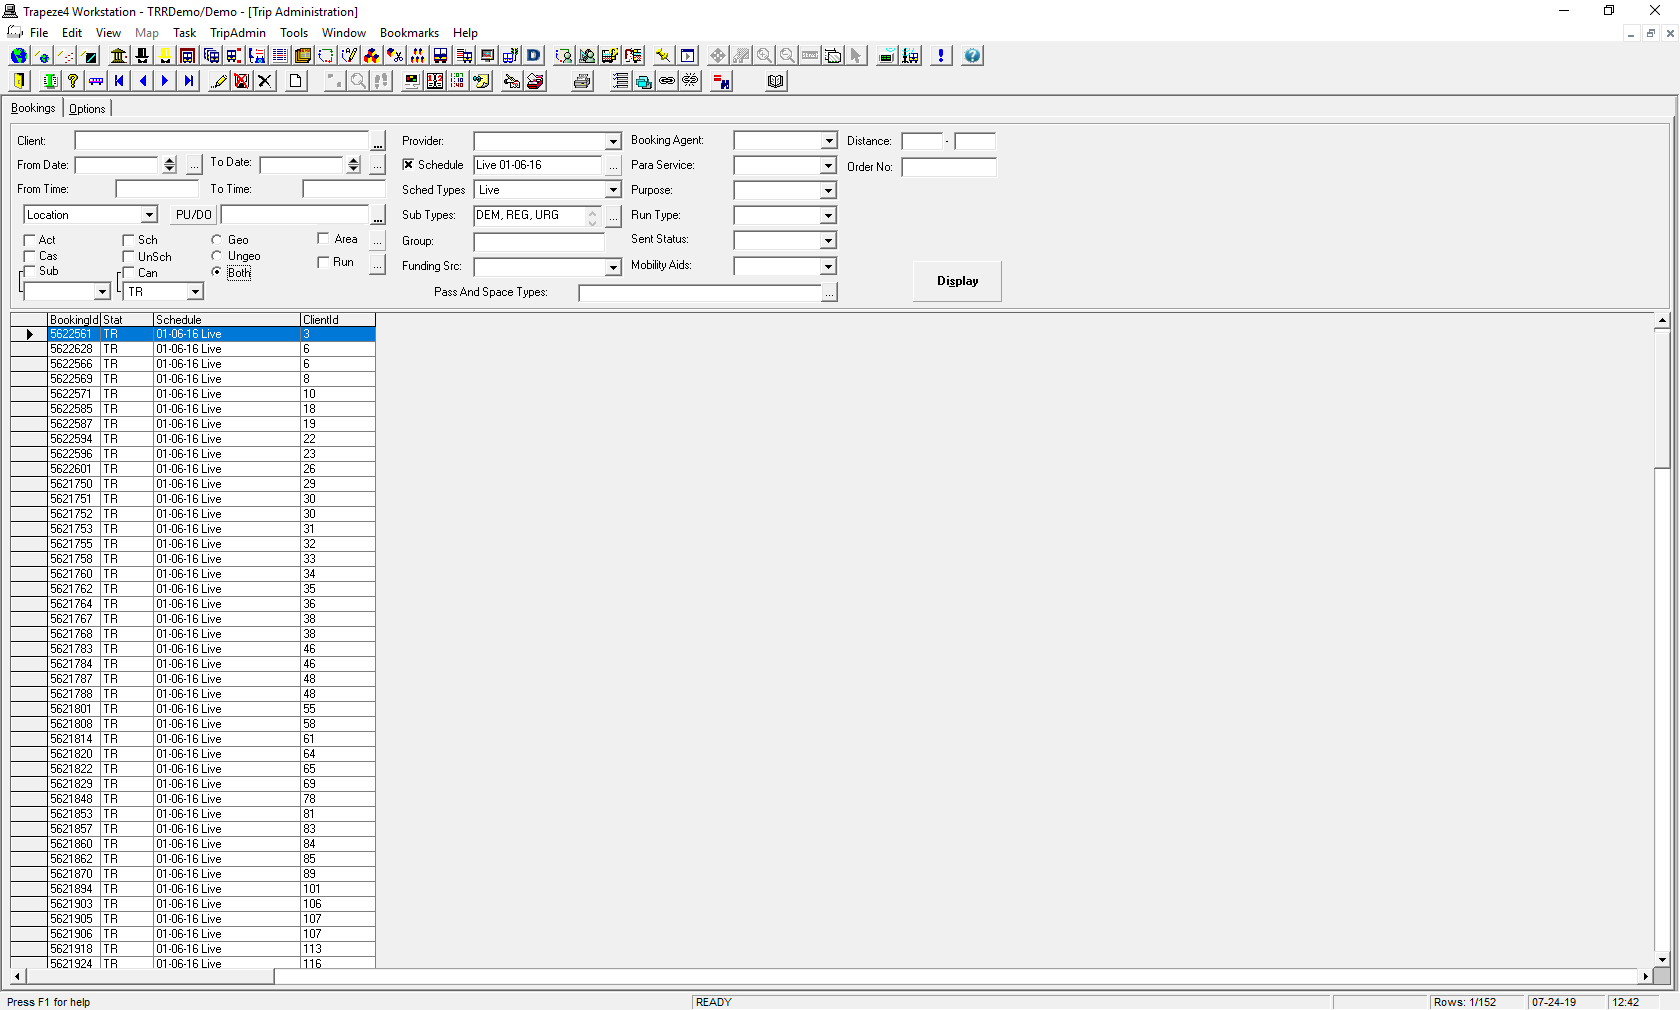Select the Geo radio button
The width and height of the screenshot is (1680, 1010).
coord(217,240)
